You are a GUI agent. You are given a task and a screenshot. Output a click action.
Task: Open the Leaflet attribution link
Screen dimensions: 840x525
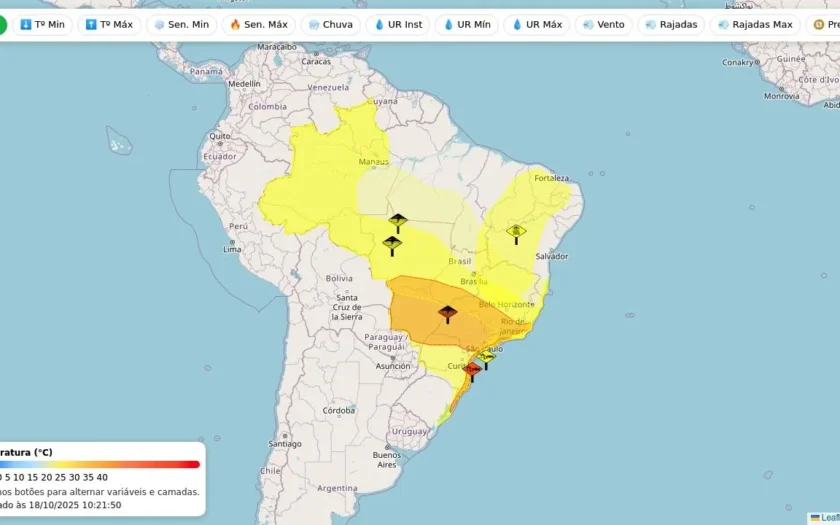tap(825, 518)
